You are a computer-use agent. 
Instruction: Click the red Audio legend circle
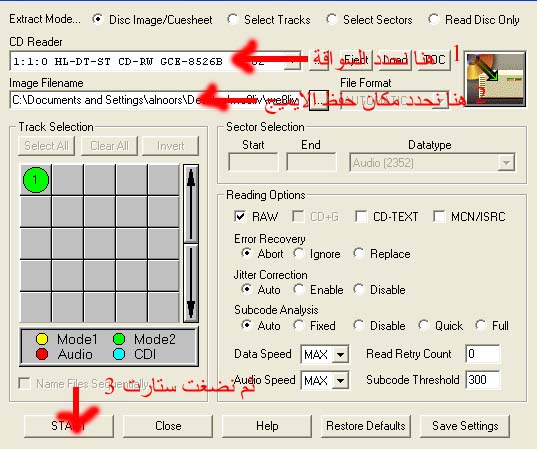click(42, 354)
